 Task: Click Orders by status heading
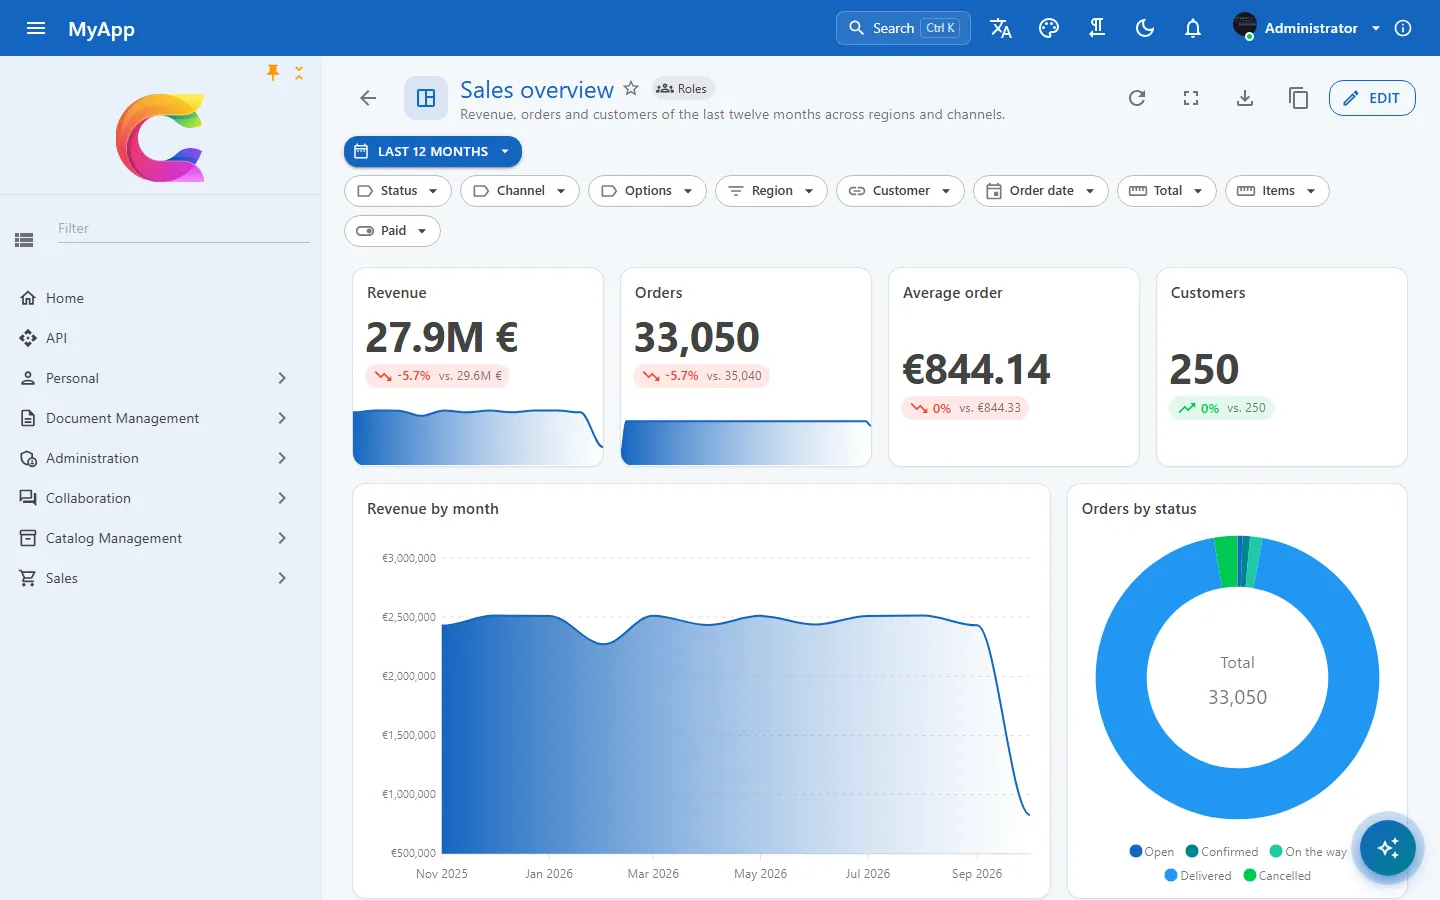click(1139, 509)
